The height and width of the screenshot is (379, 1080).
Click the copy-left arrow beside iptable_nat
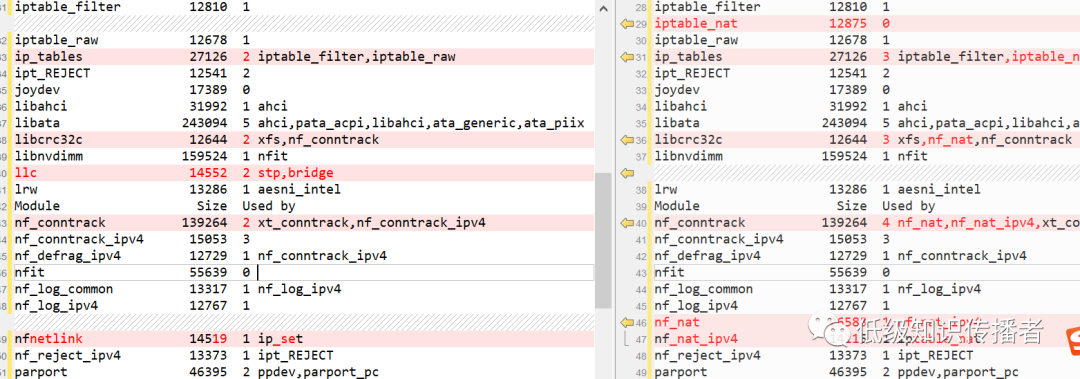point(627,24)
